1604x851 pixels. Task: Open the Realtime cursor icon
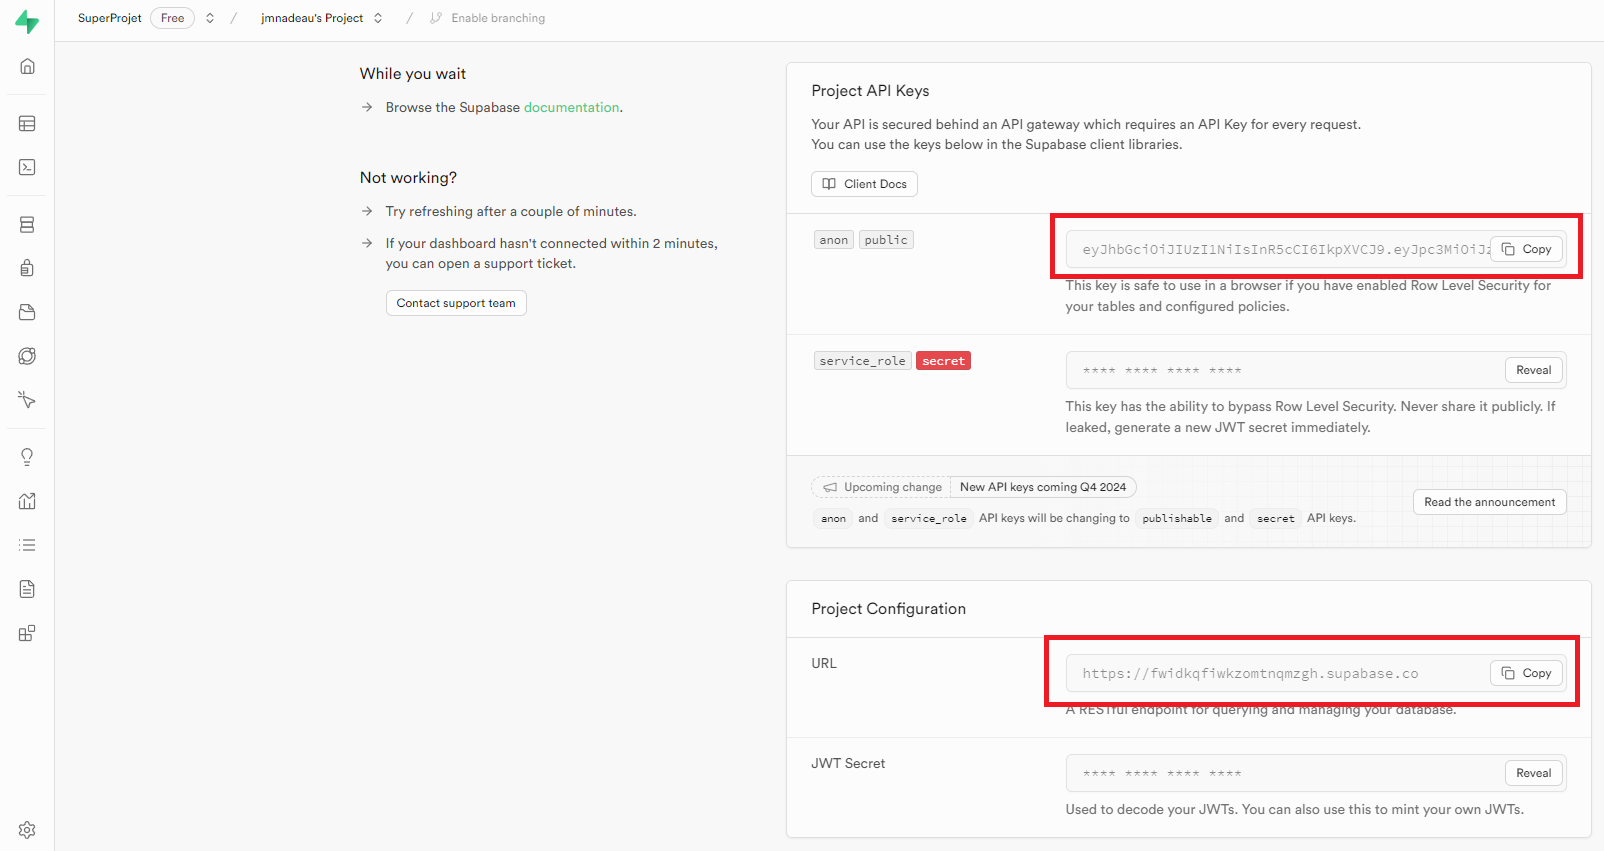tap(27, 400)
